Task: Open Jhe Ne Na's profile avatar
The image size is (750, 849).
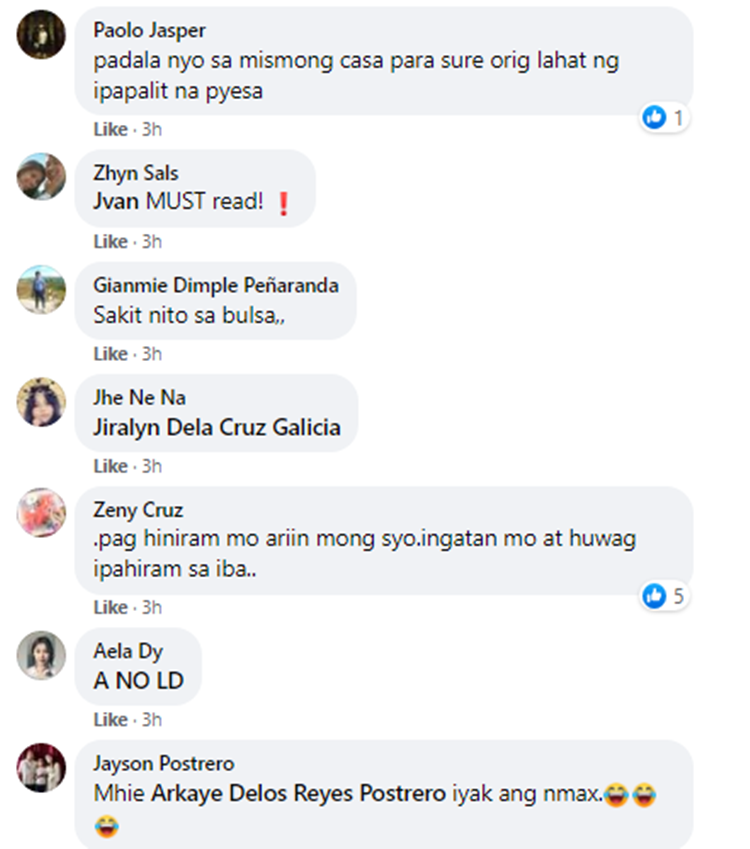Action: coord(41,401)
